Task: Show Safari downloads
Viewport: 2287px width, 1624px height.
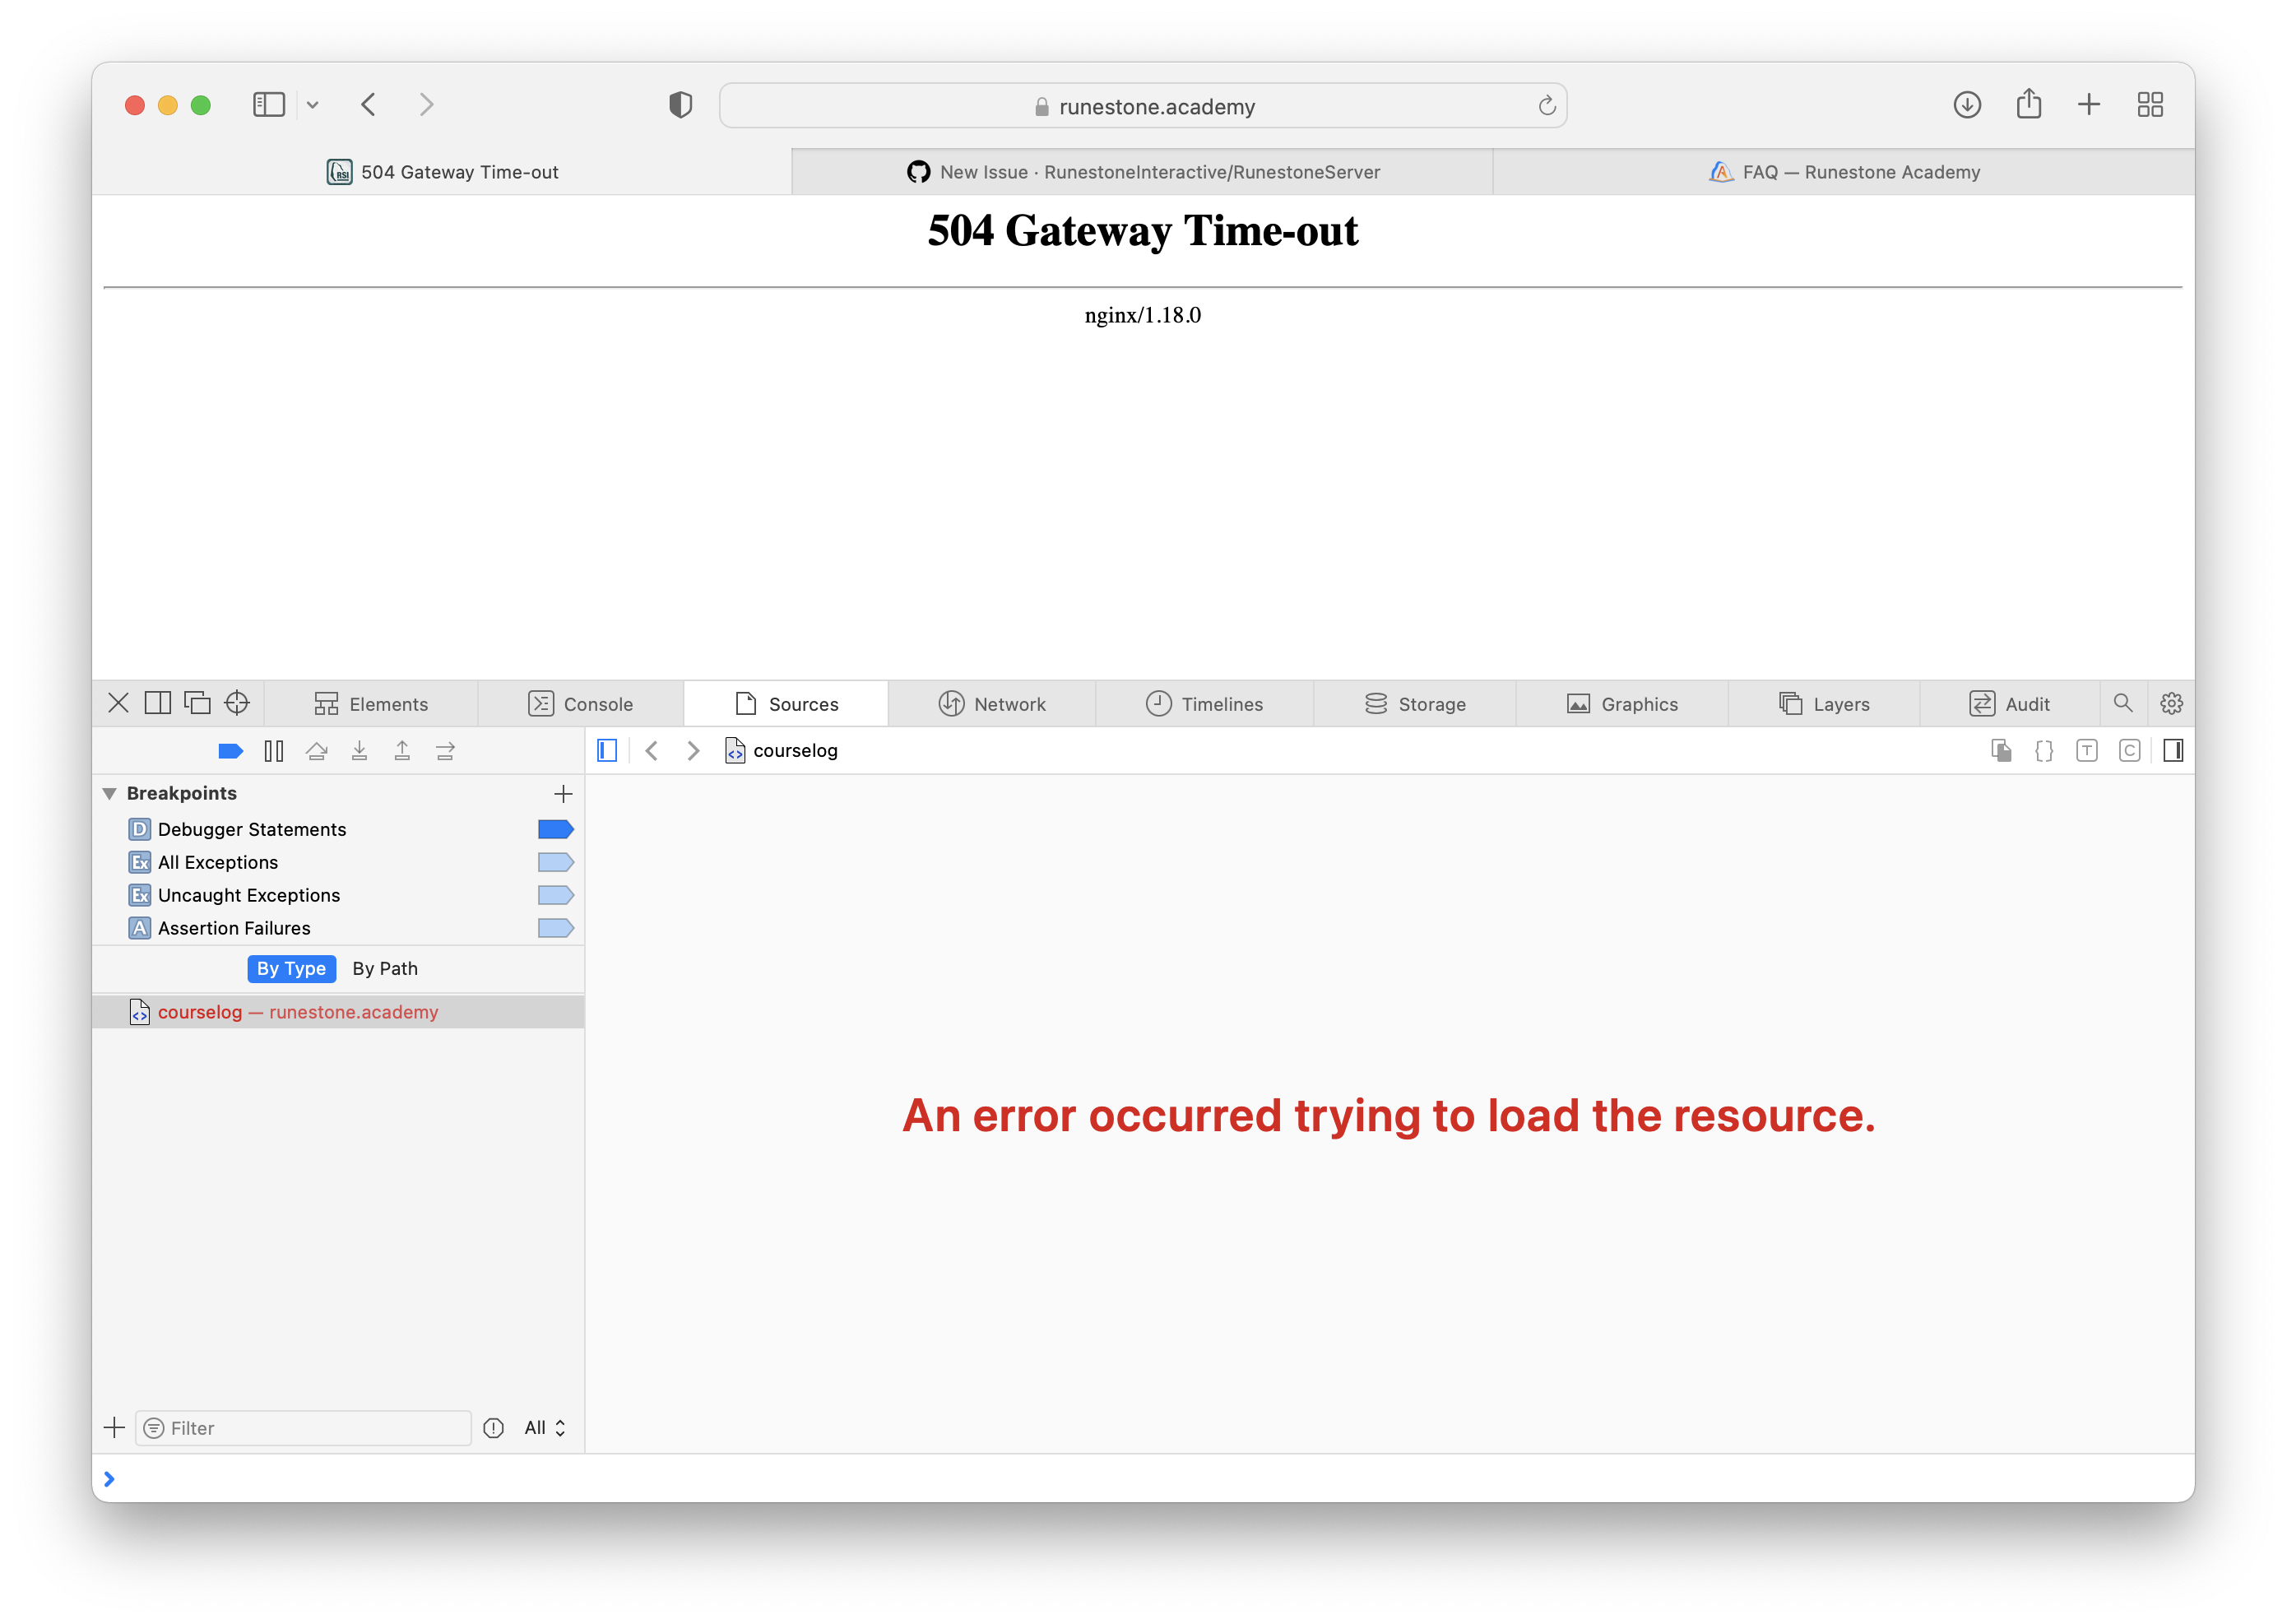Action: 1967,105
